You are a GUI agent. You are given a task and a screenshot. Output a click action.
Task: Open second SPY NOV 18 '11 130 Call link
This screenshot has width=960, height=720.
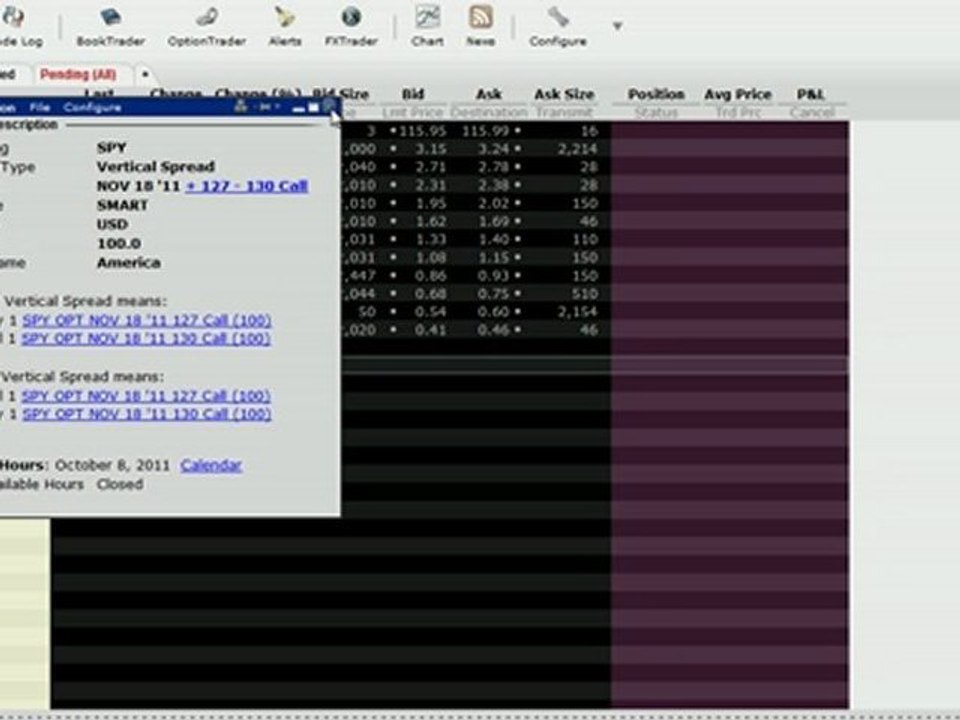pos(147,414)
